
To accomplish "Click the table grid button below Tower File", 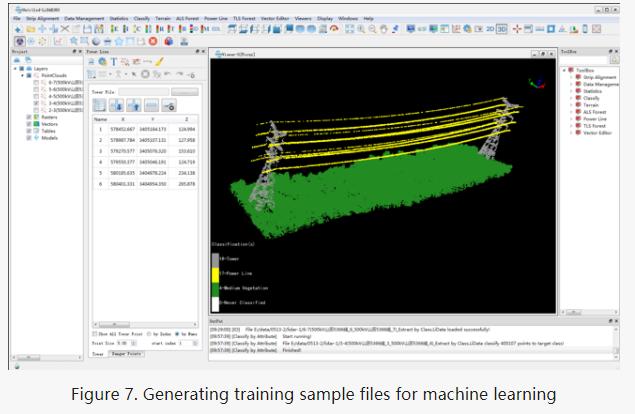I will pyautogui.click(x=99, y=105).
